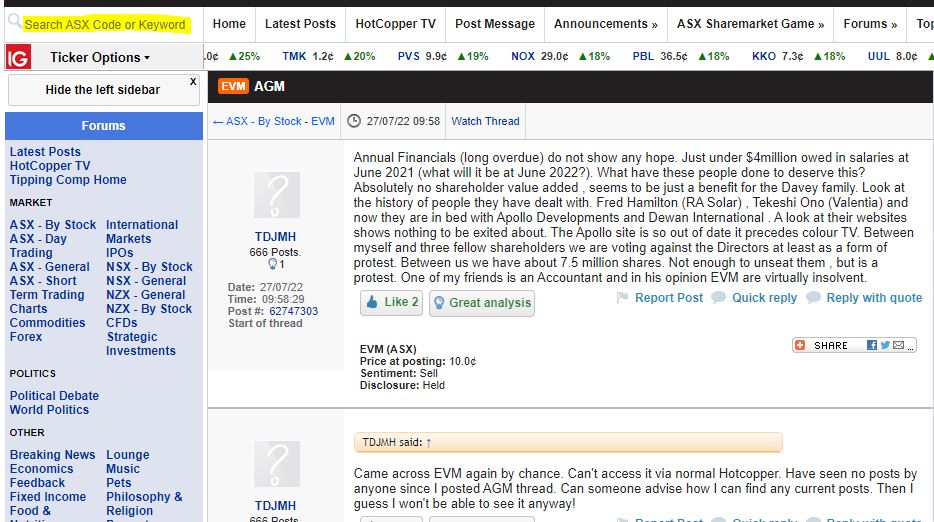
Task: Click the flag icon beside Report Post
Action: click(x=622, y=297)
